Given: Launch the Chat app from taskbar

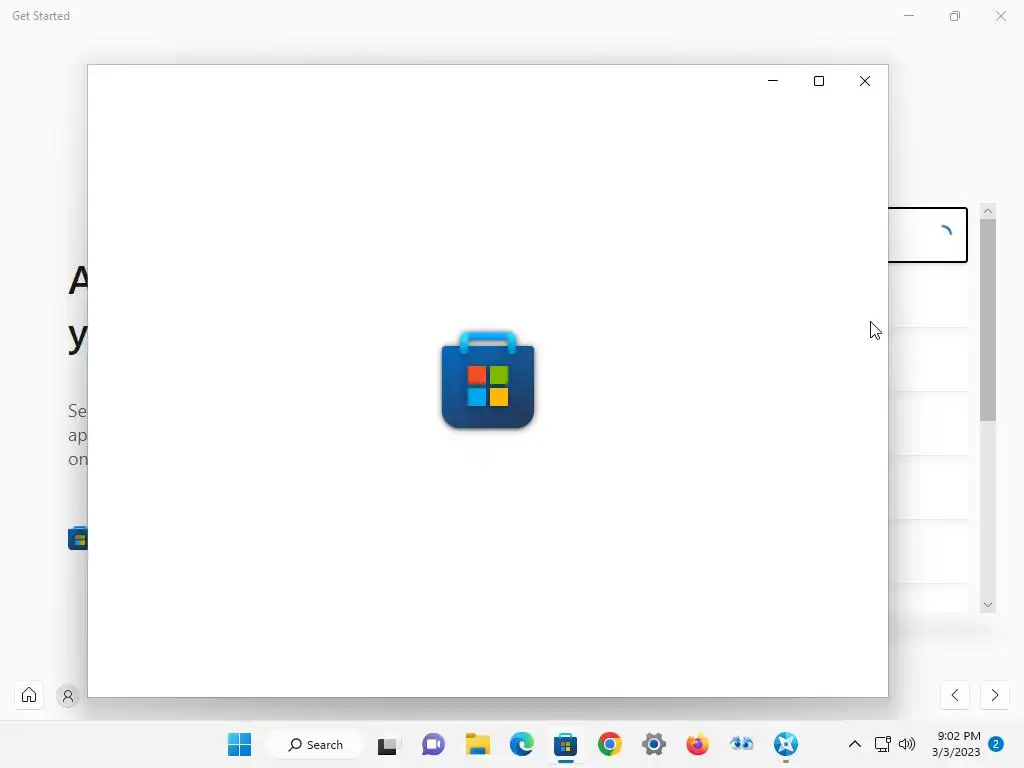Looking at the screenshot, I should (x=433, y=744).
